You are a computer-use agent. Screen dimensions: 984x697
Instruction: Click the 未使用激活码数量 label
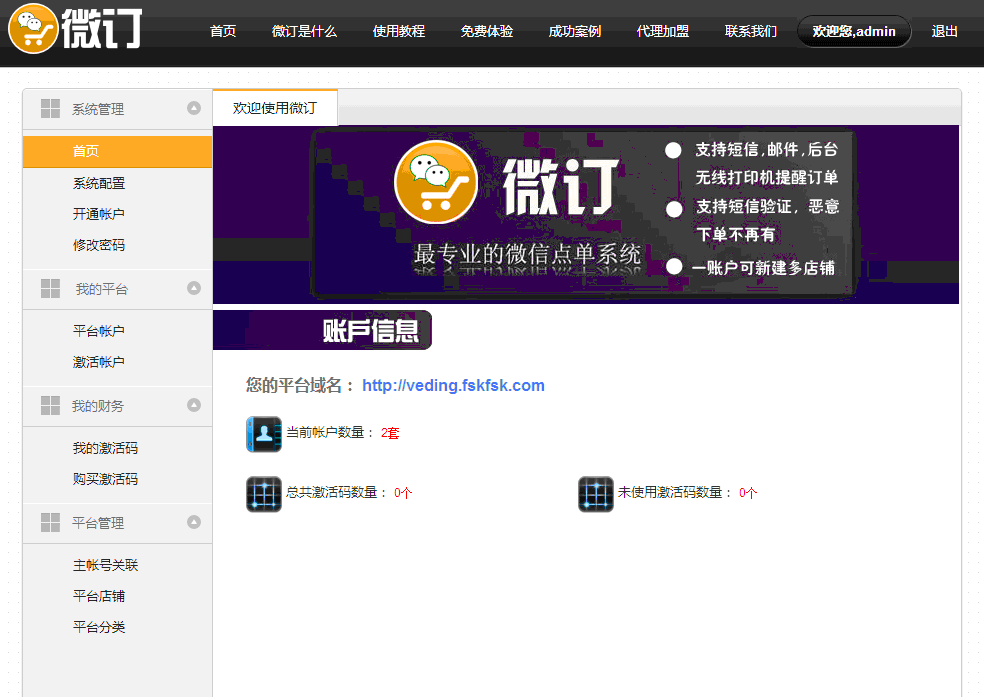point(673,492)
